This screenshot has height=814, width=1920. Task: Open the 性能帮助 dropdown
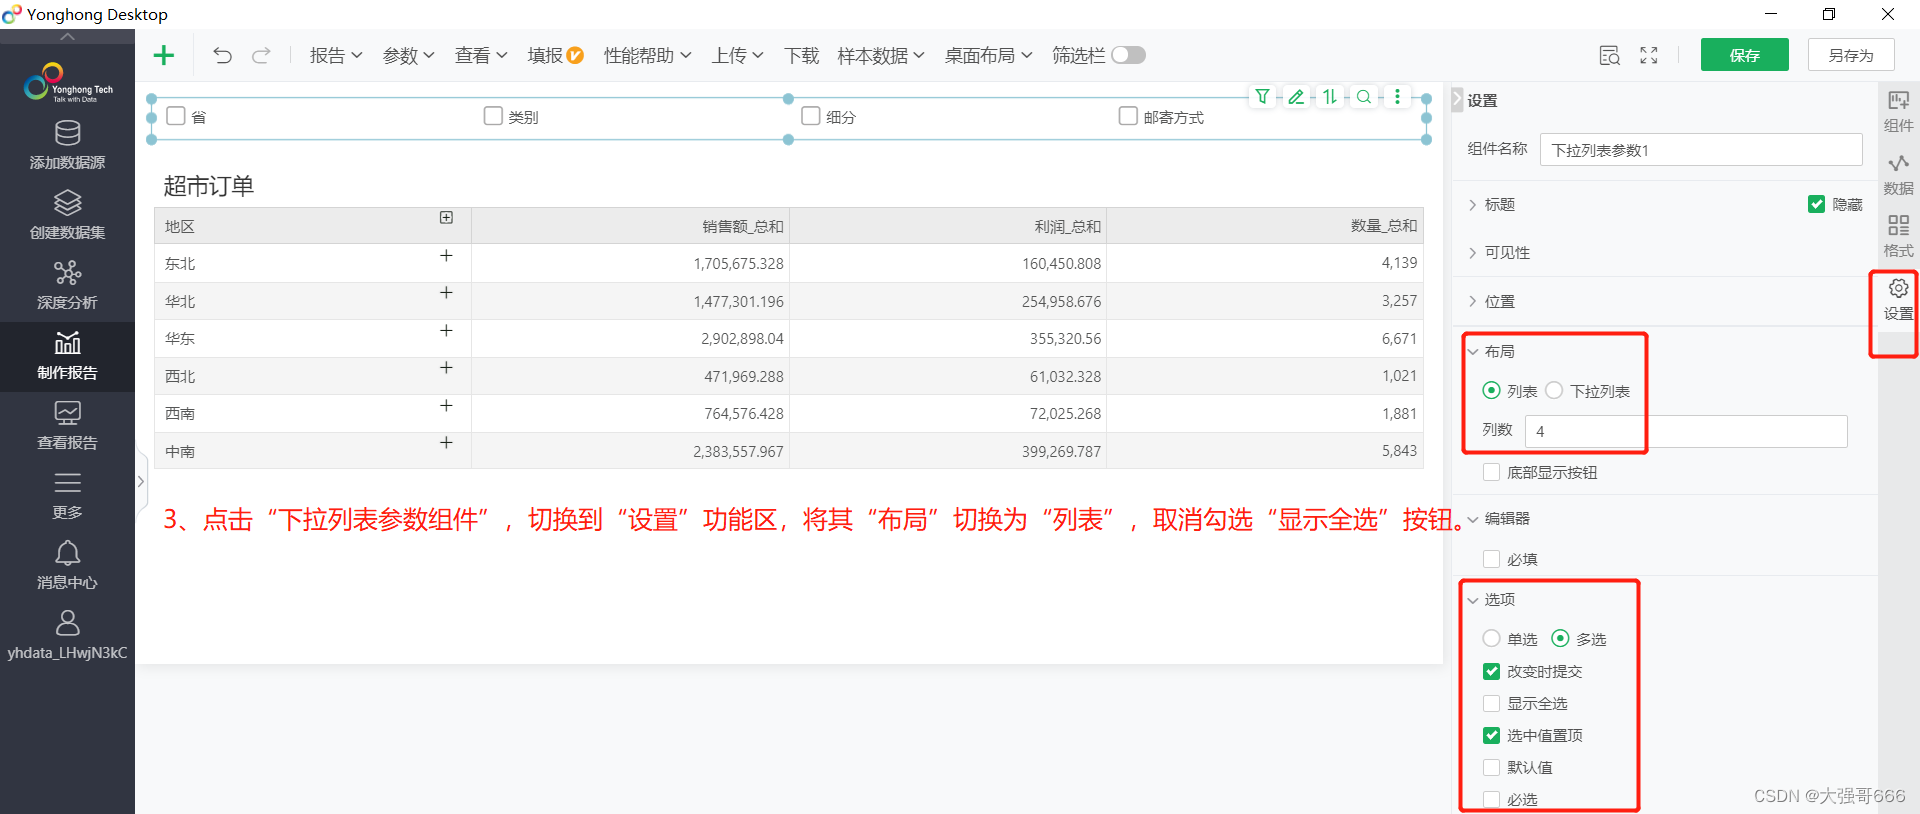(x=647, y=55)
